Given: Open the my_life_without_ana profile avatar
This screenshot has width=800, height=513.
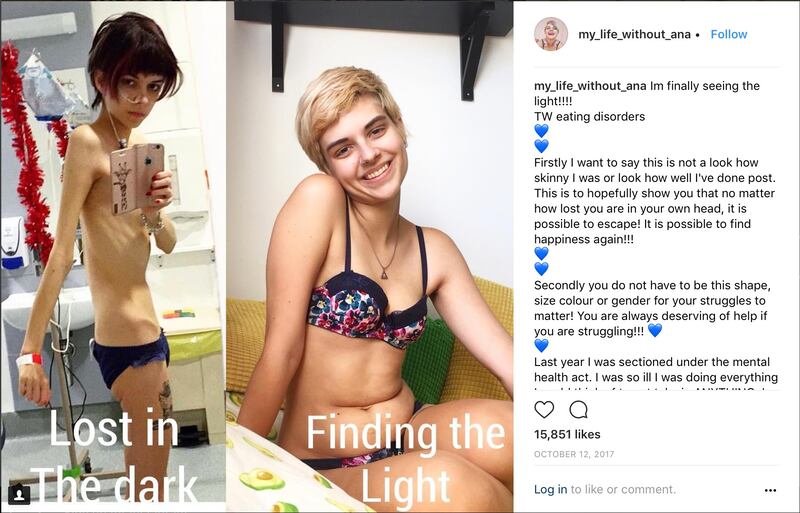Looking at the screenshot, I should pos(551,34).
